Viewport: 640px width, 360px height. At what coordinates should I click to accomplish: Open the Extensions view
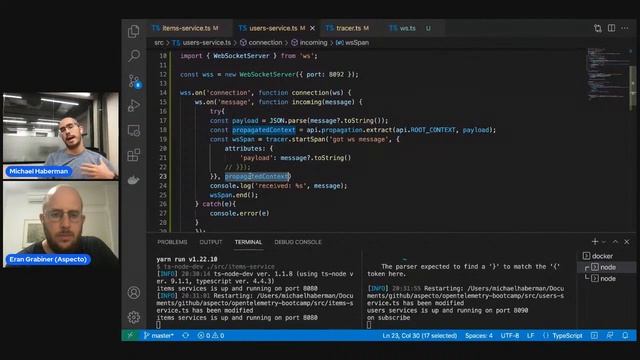(134, 155)
